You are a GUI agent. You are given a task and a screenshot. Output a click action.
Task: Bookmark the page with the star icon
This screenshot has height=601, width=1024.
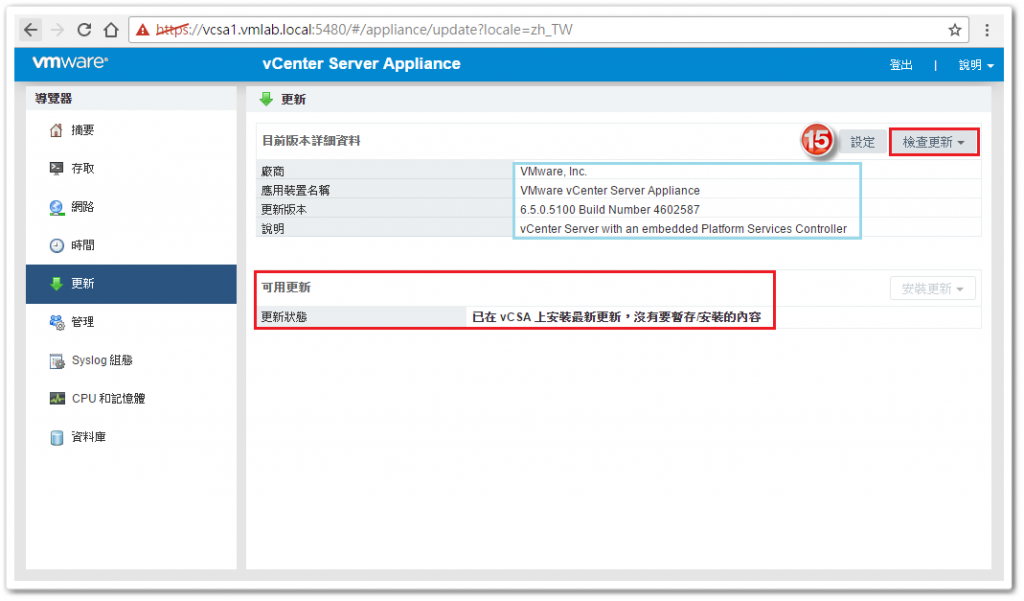(955, 30)
